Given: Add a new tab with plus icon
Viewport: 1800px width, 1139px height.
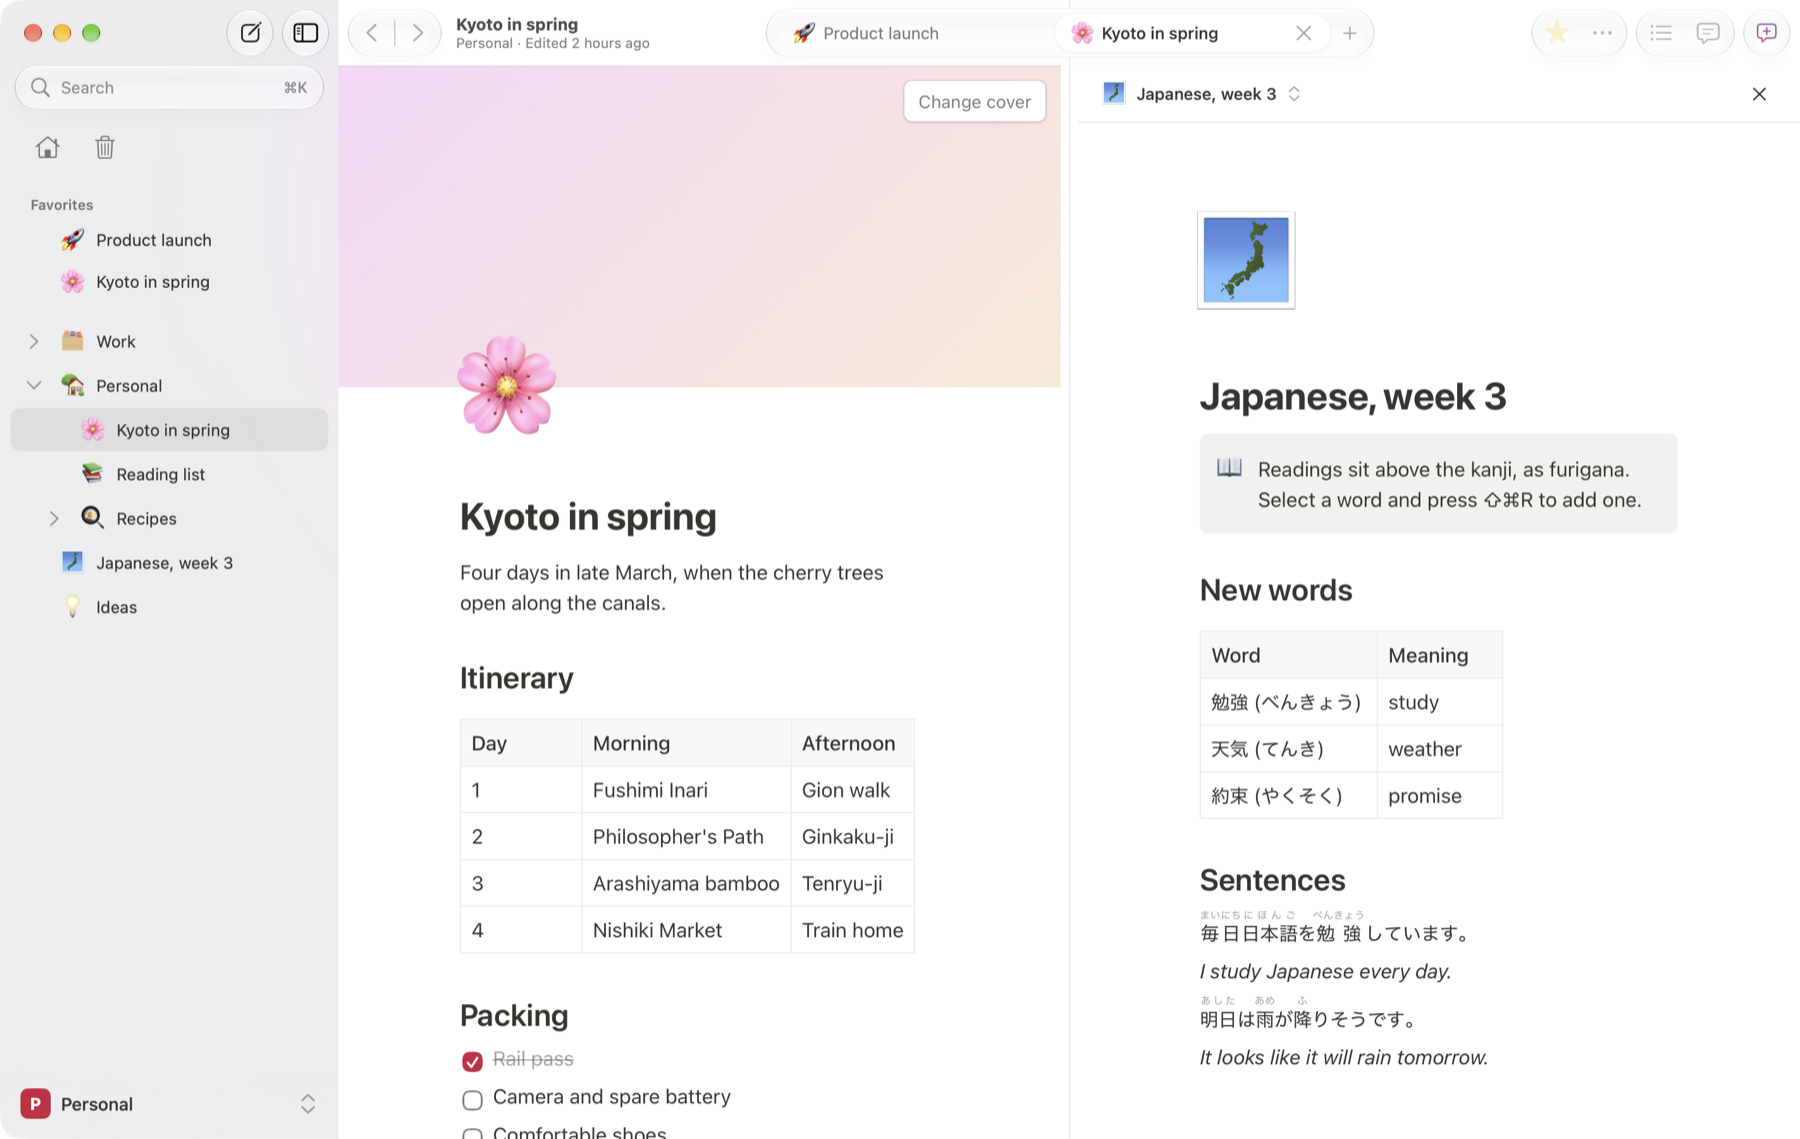Looking at the screenshot, I should (x=1350, y=33).
